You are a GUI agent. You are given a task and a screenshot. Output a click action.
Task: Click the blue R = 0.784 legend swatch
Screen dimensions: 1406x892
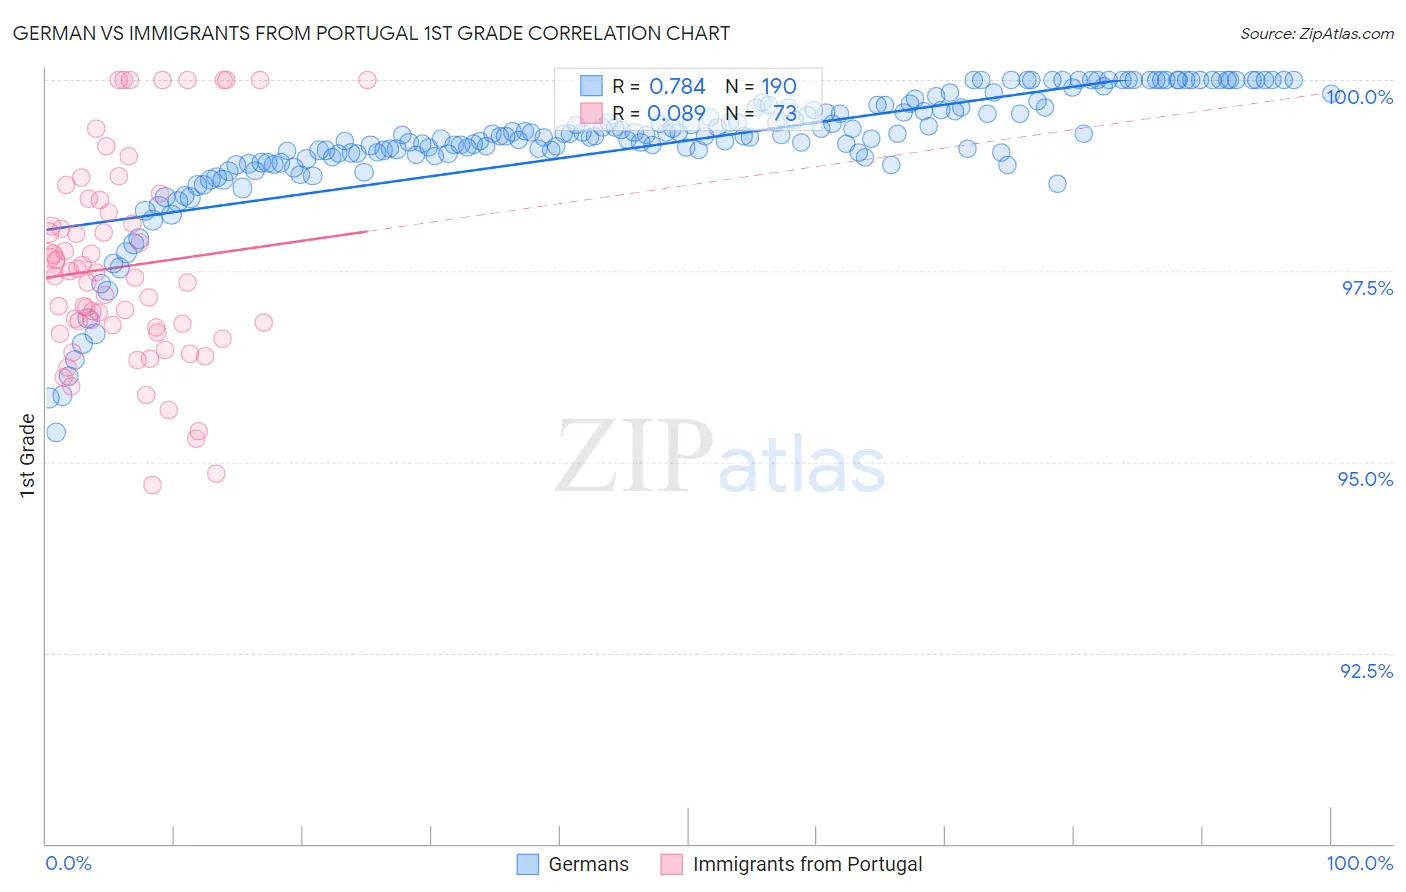tap(591, 86)
